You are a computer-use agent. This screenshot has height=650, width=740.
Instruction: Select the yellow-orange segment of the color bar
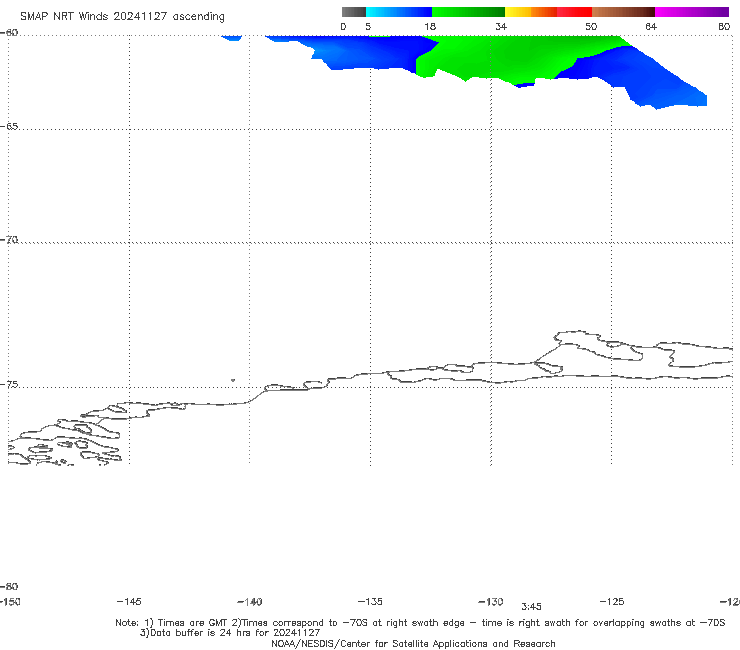(x=530, y=12)
